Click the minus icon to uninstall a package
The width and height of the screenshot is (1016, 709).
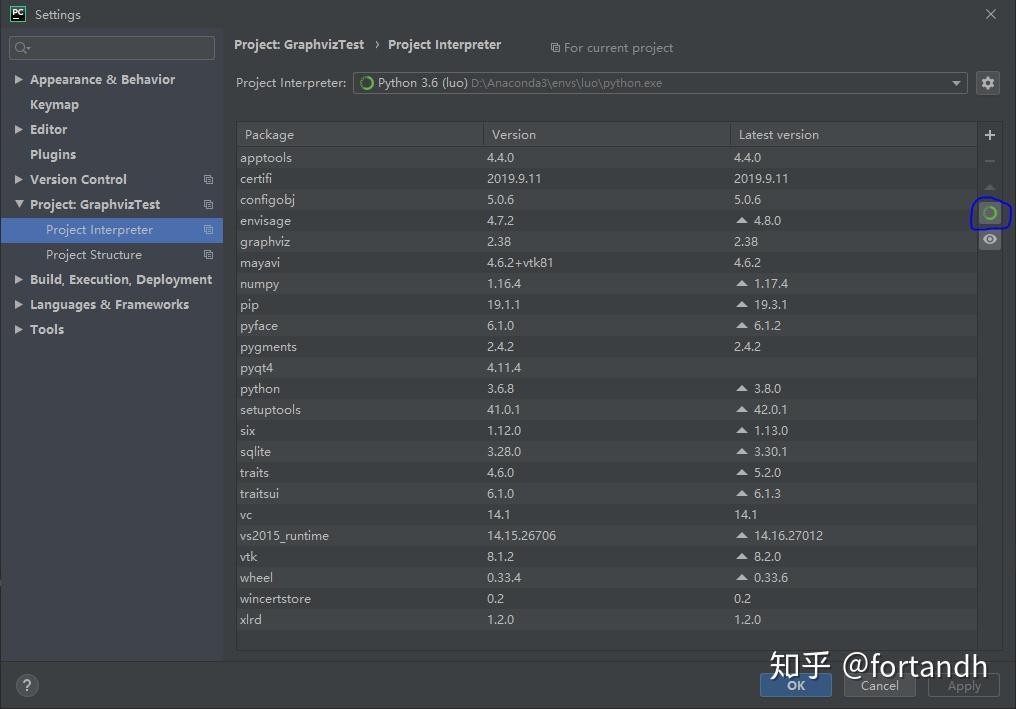click(x=990, y=160)
